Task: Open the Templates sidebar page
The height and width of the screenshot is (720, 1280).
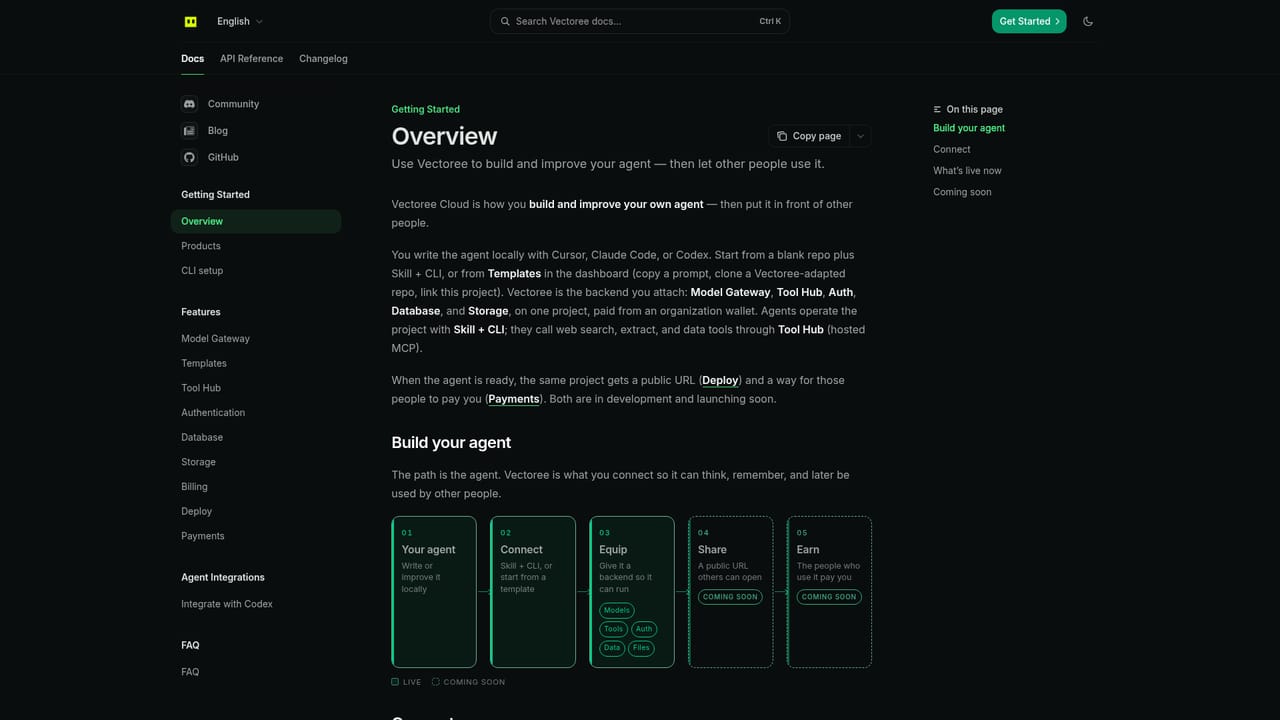Action: pos(256,364)
